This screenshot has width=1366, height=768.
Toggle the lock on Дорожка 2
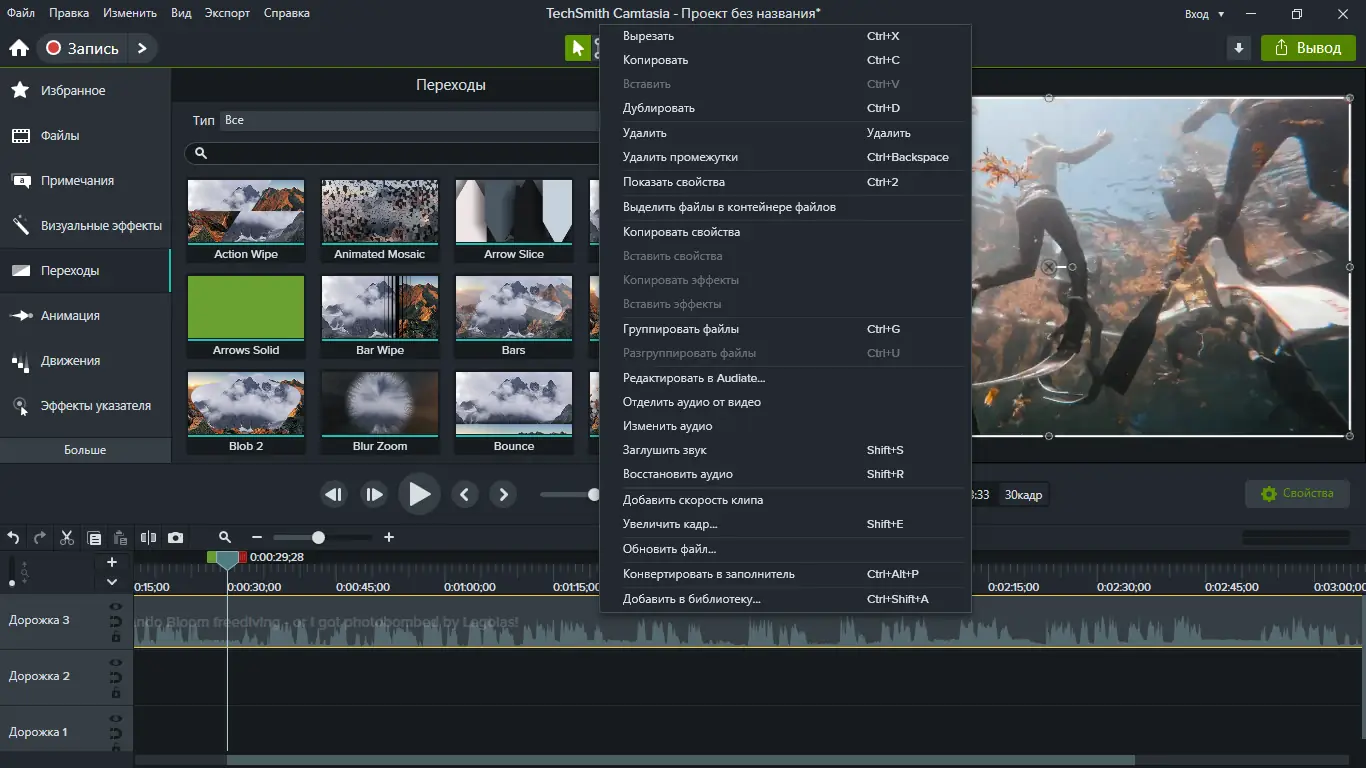tap(116, 692)
